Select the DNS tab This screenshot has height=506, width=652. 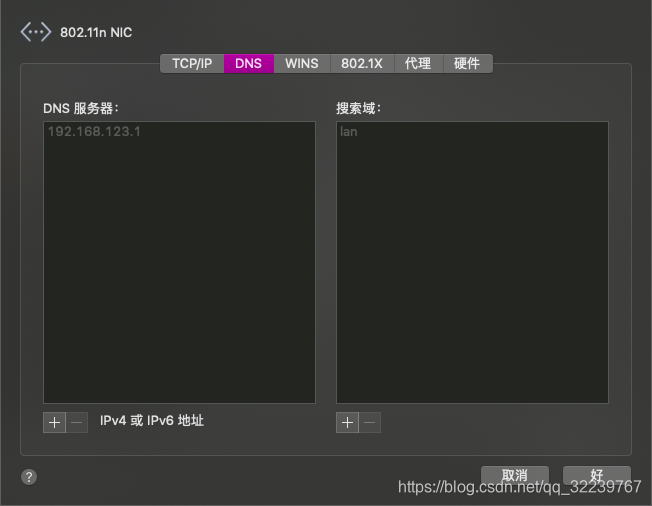coord(249,64)
